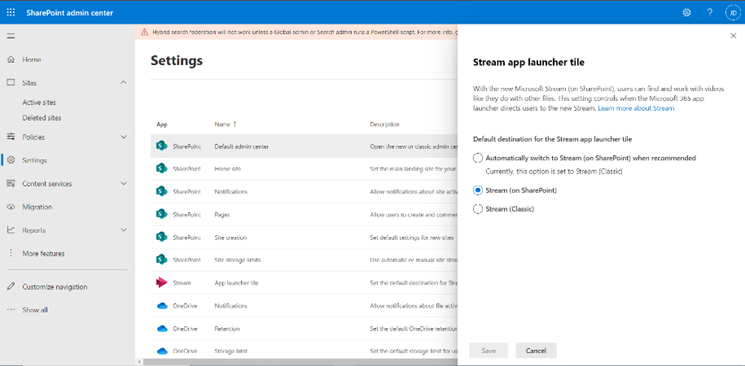
Task: Open the JD account avatar
Action: pyautogui.click(x=732, y=13)
